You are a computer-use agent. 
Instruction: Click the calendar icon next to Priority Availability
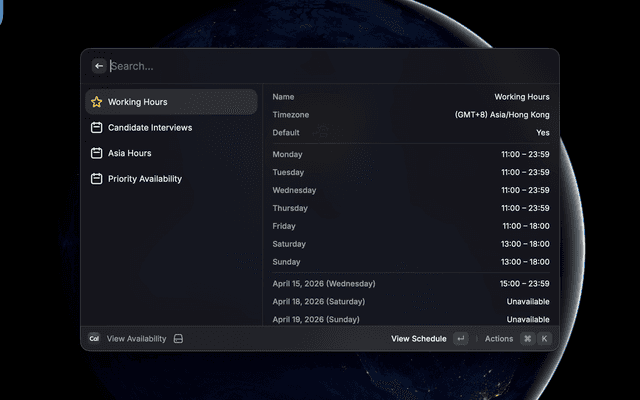pyautogui.click(x=96, y=179)
